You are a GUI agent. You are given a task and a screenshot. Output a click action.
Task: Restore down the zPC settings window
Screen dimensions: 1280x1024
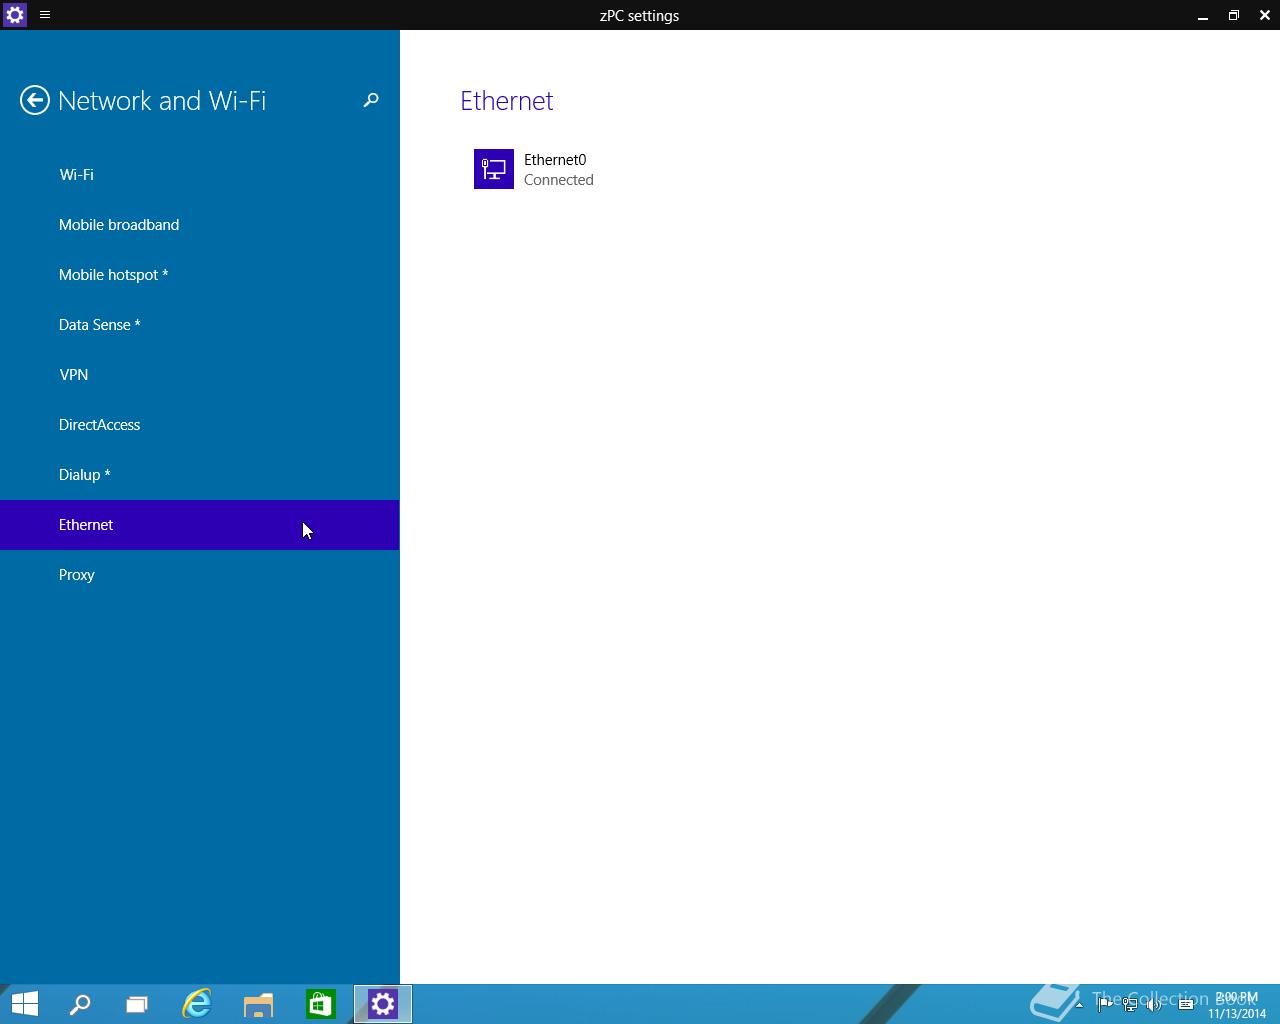coord(1234,15)
